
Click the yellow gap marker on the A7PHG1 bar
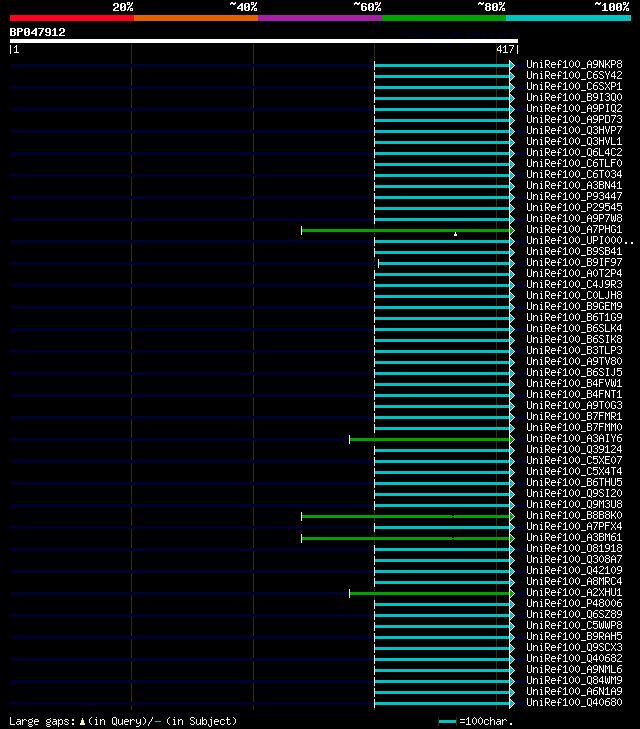tap(455, 234)
